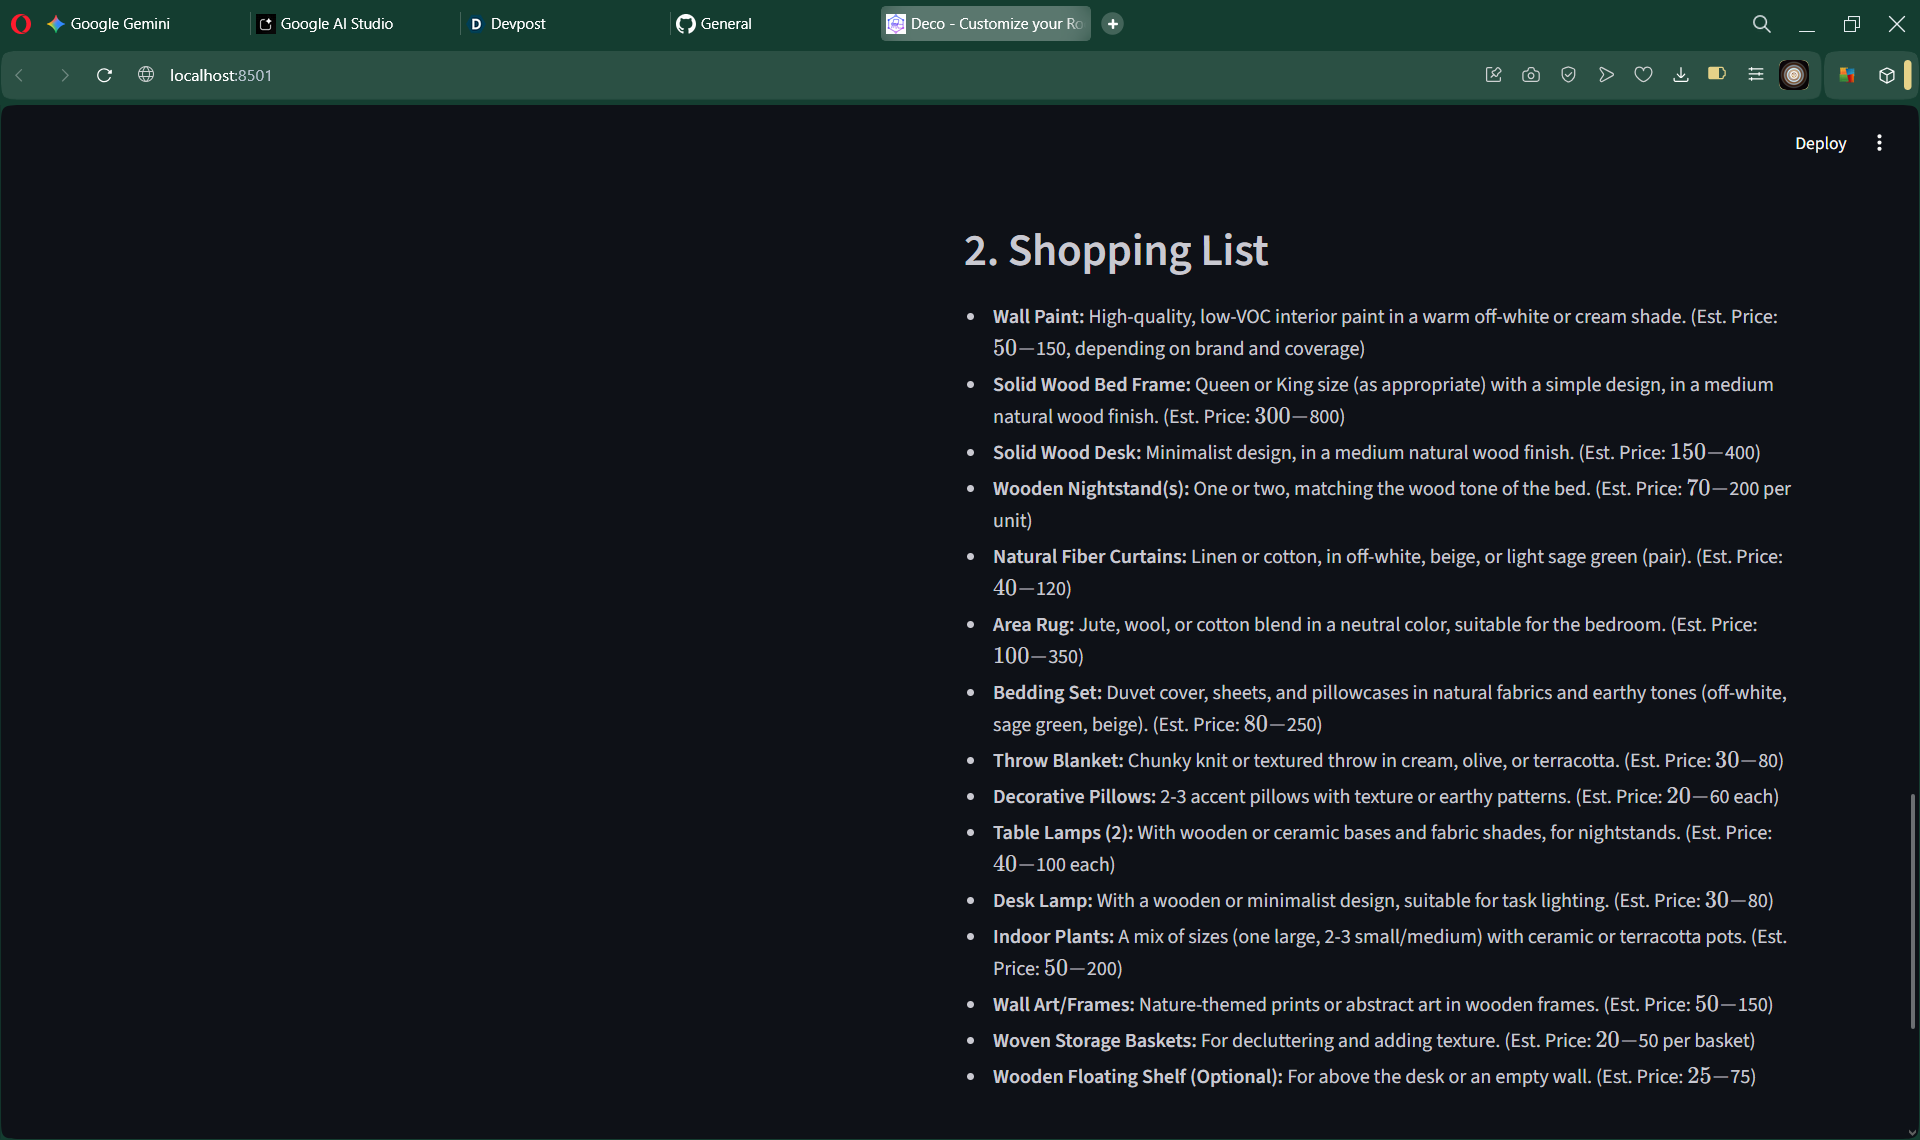Image resolution: width=1920 pixels, height=1140 pixels.
Task: Reload the page
Action: point(104,75)
